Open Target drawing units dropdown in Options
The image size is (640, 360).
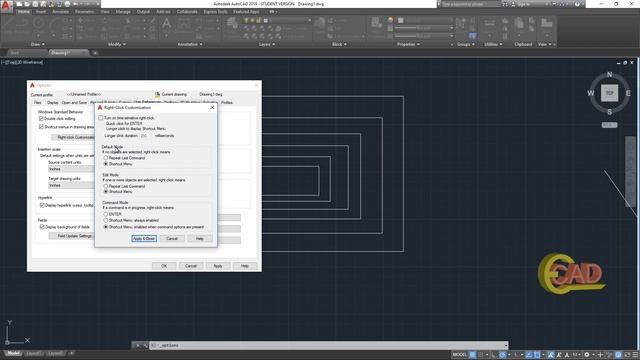pos(71,185)
